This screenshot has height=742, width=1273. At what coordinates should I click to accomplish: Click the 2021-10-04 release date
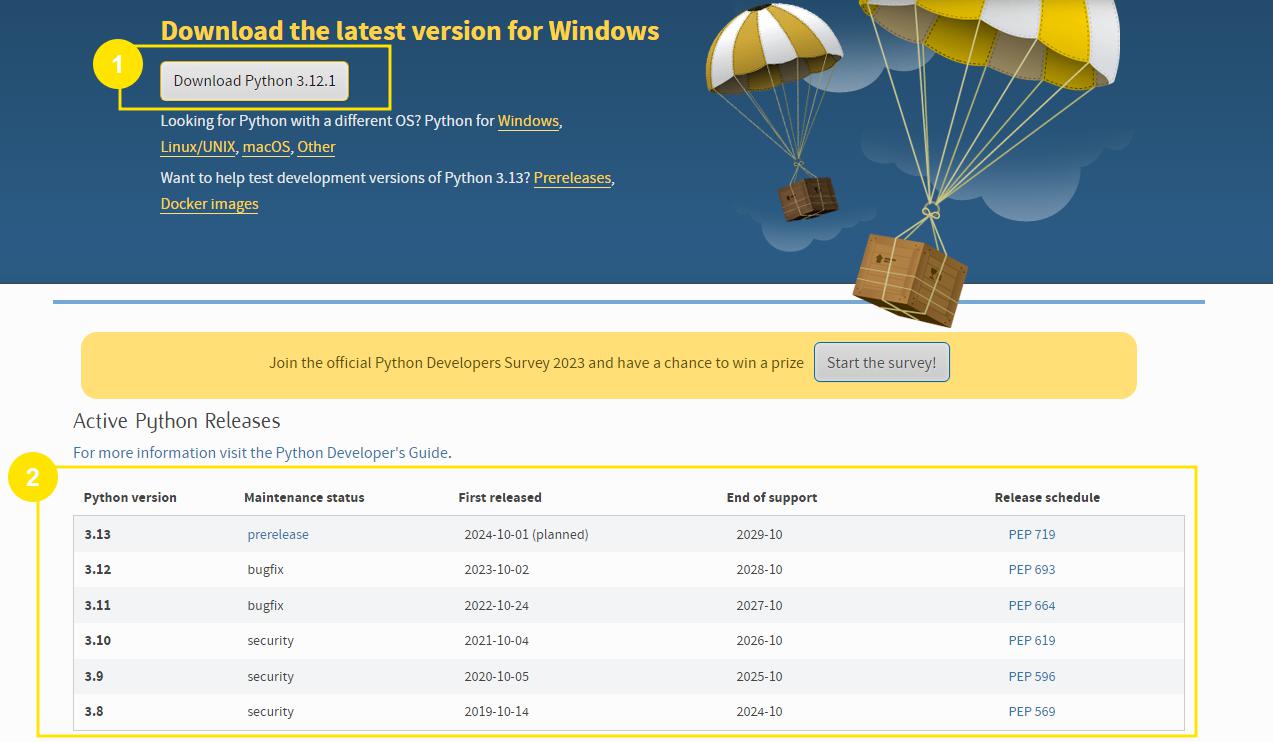(497, 641)
